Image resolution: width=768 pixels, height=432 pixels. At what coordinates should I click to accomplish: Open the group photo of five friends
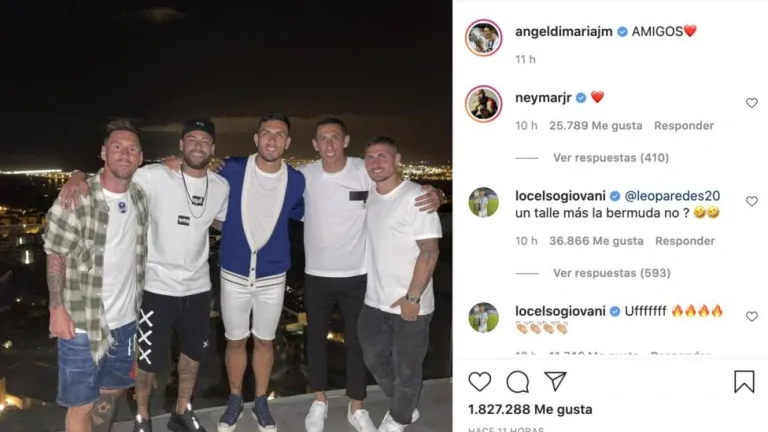(226, 216)
